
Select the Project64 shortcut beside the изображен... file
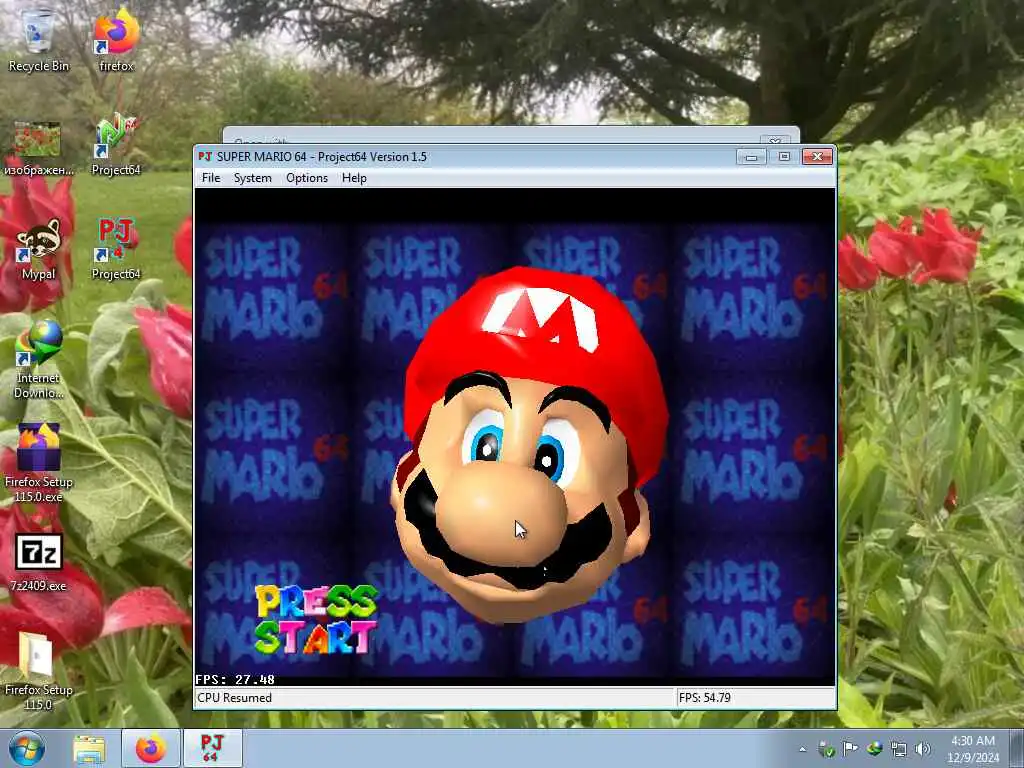(116, 145)
